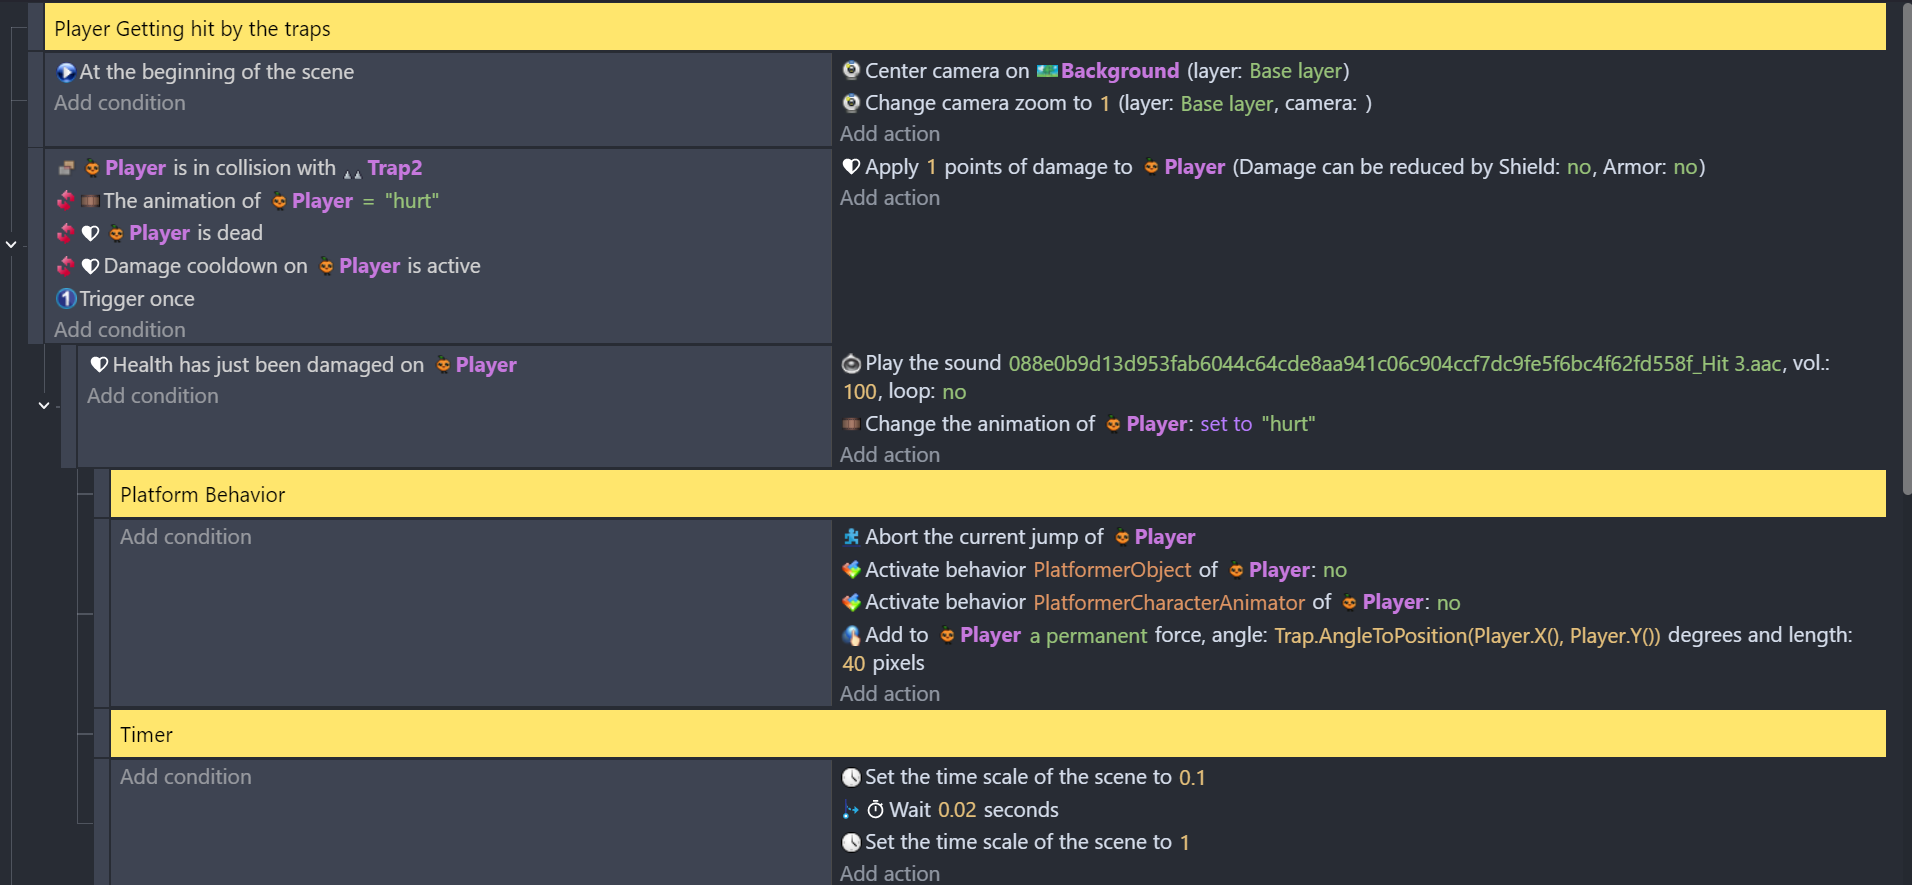
Task: Click the Armor 'no' parameter in damage action
Action: point(1686,167)
